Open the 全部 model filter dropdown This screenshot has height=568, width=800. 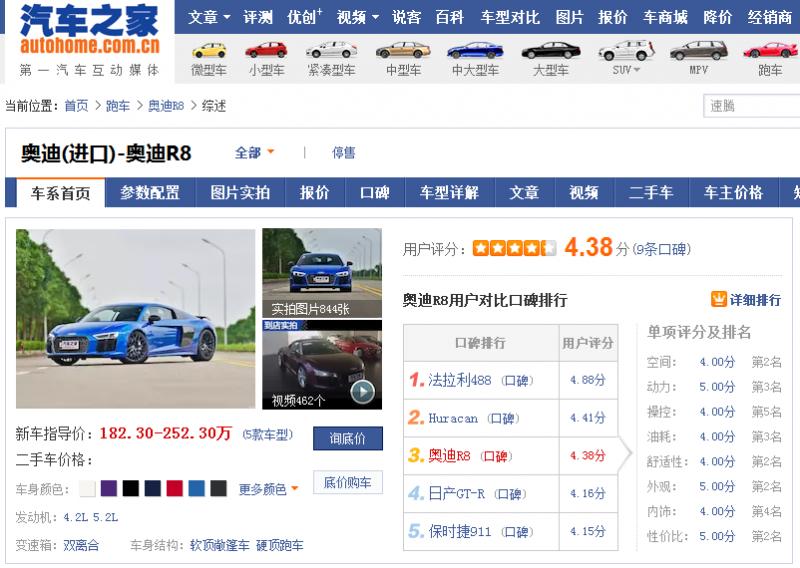point(254,153)
